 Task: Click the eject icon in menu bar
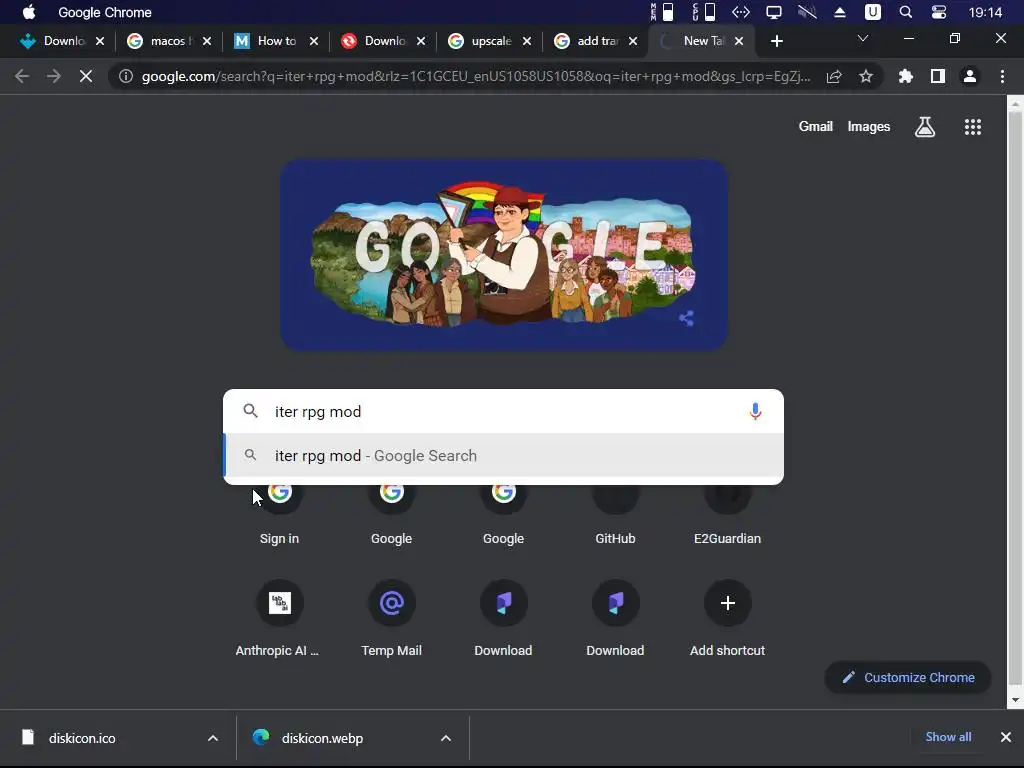click(840, 12)
